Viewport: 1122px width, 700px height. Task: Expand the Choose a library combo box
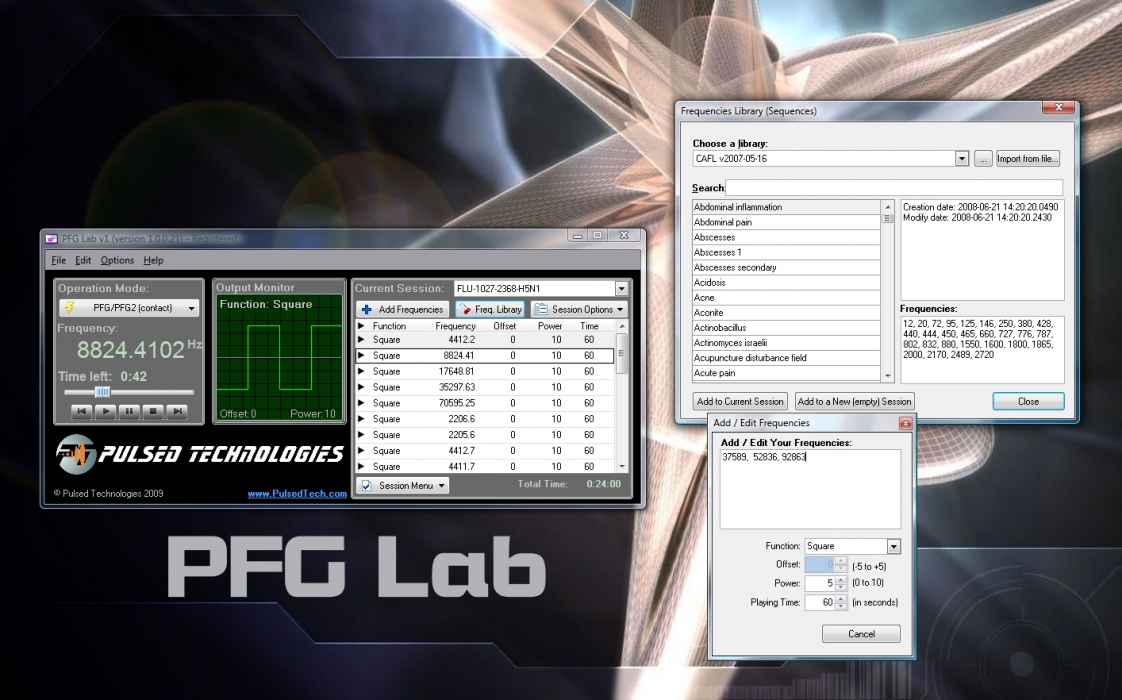click(x=962, y=158)
